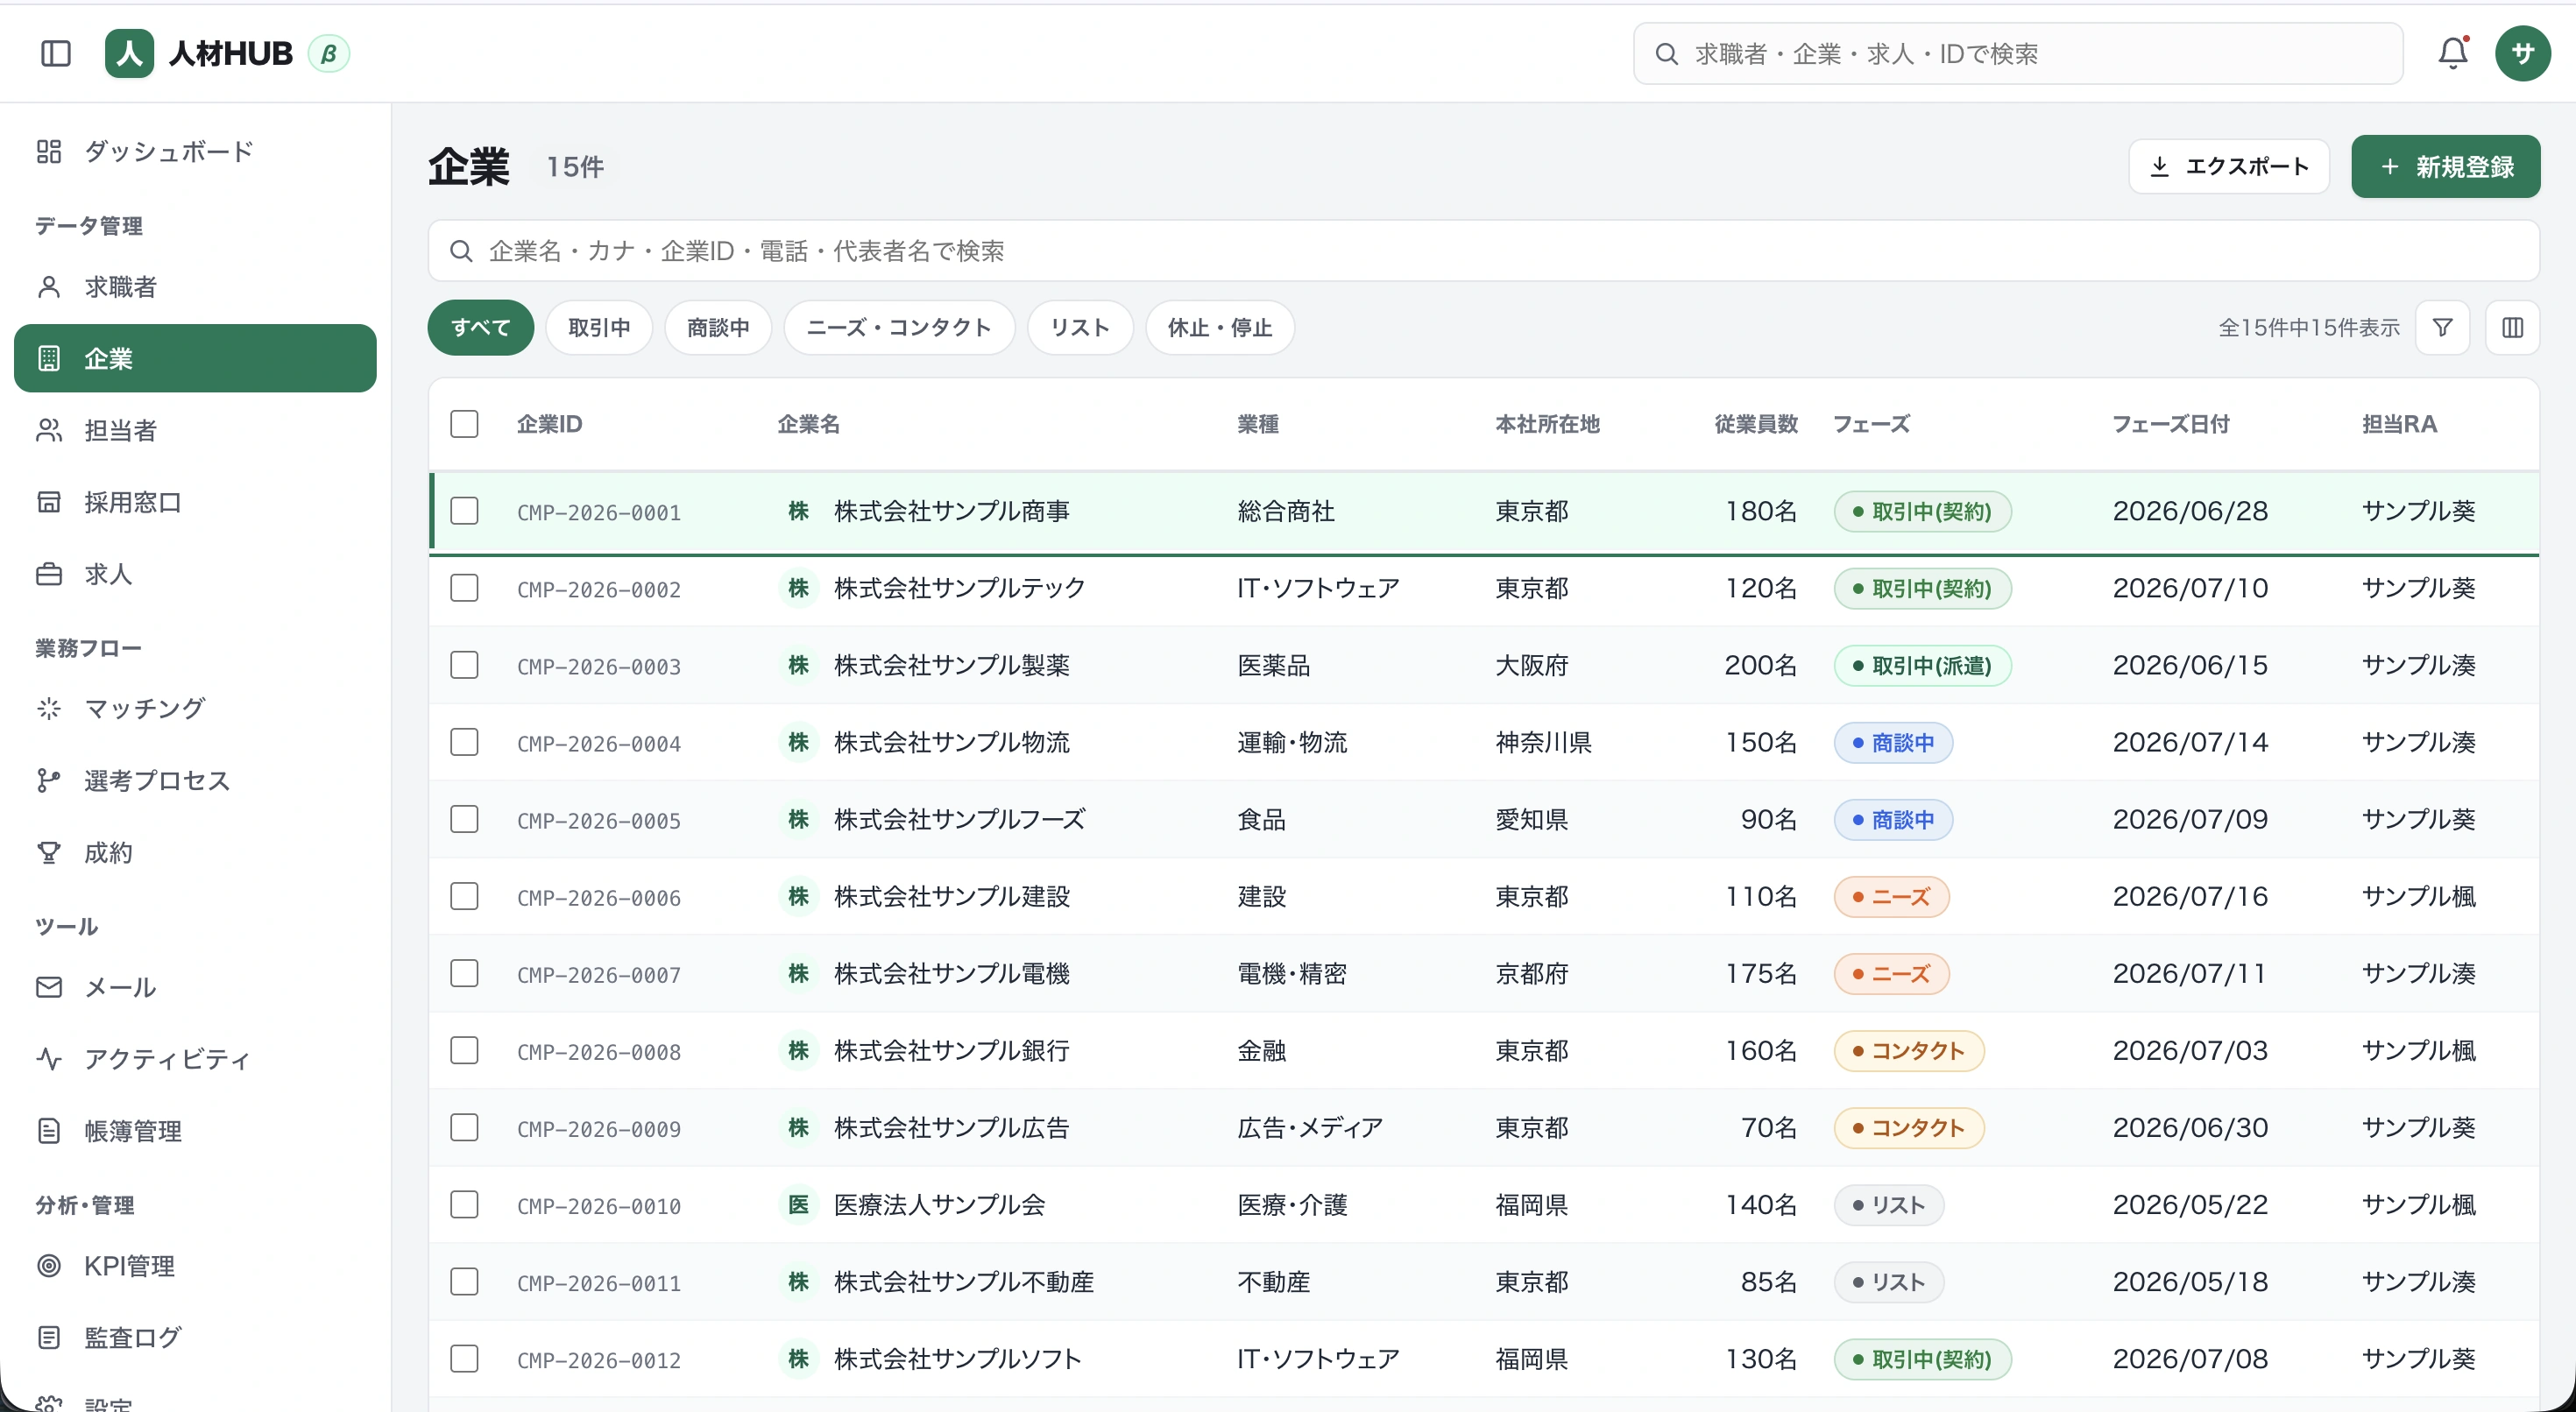Click 広告･メディア industry cell

(x=1310, y=1128)
